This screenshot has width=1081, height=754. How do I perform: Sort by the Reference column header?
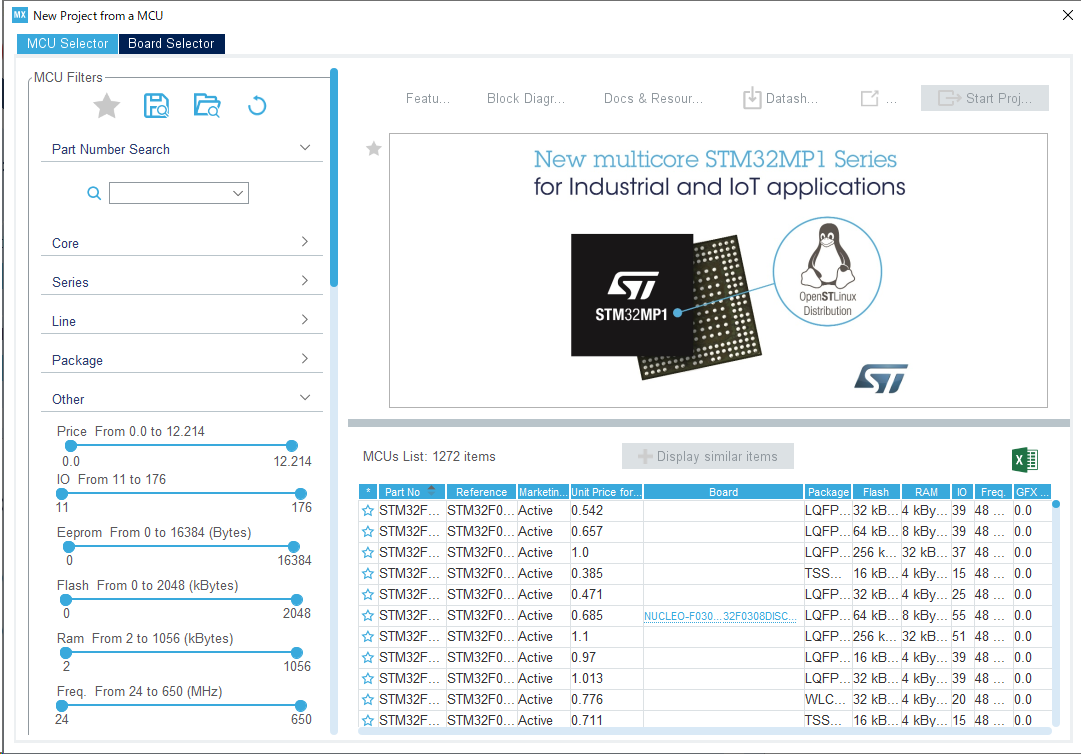481,491
